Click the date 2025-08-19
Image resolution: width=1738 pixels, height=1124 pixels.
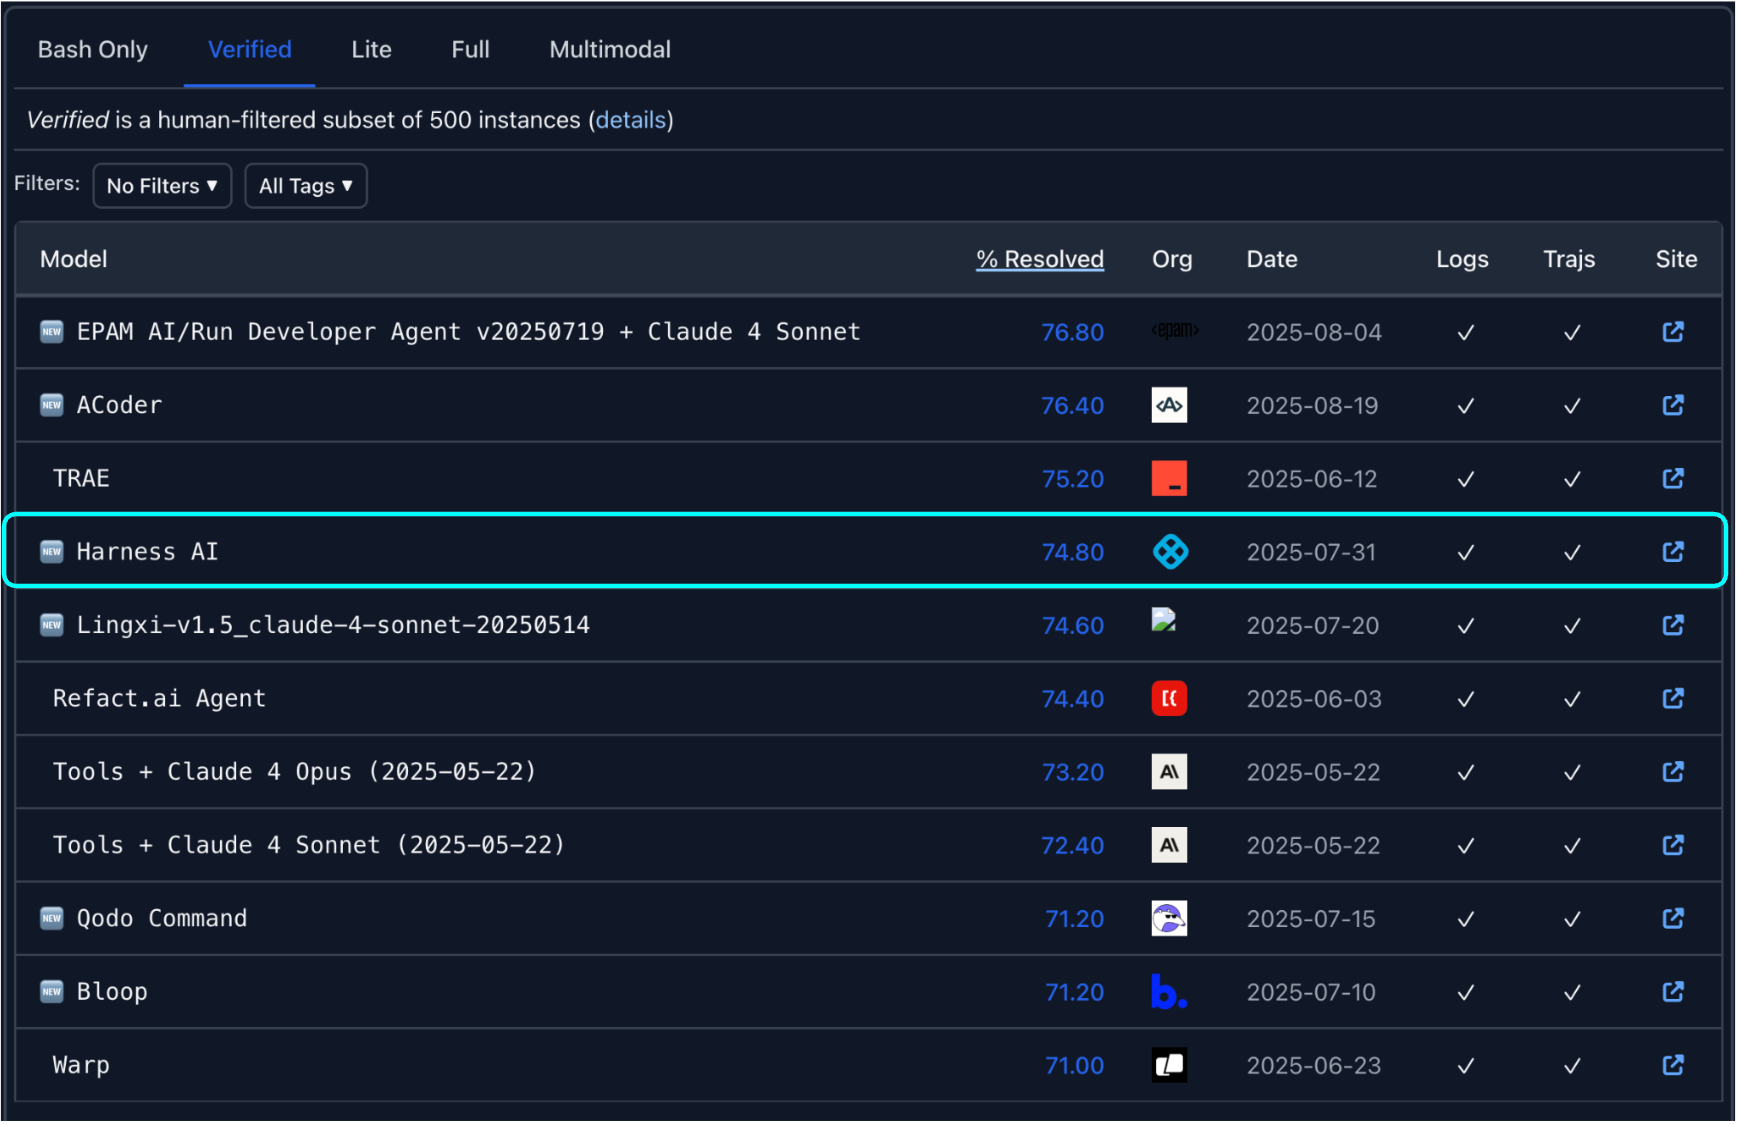[x=1313, y=405]
